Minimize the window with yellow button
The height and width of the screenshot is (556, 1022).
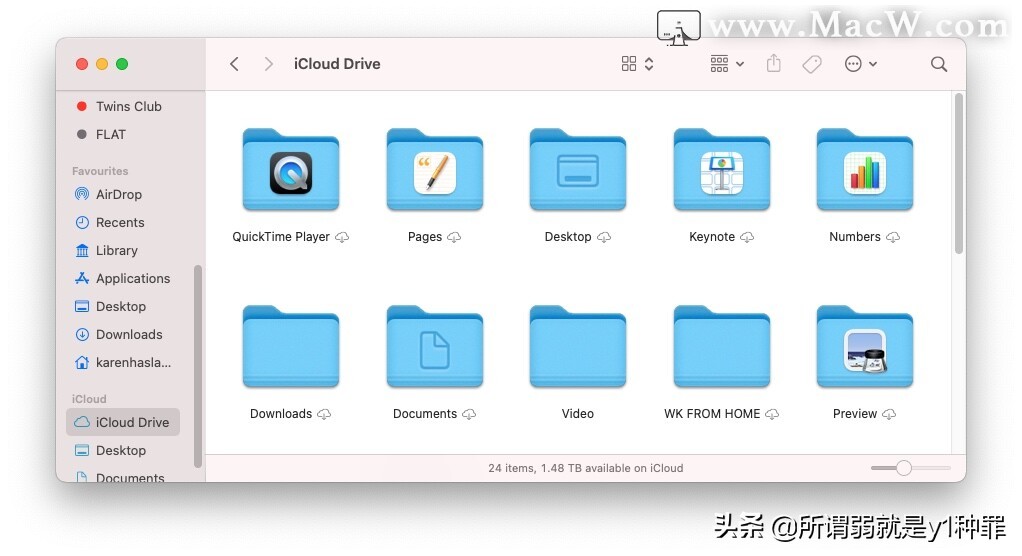(x=102, y=64)
